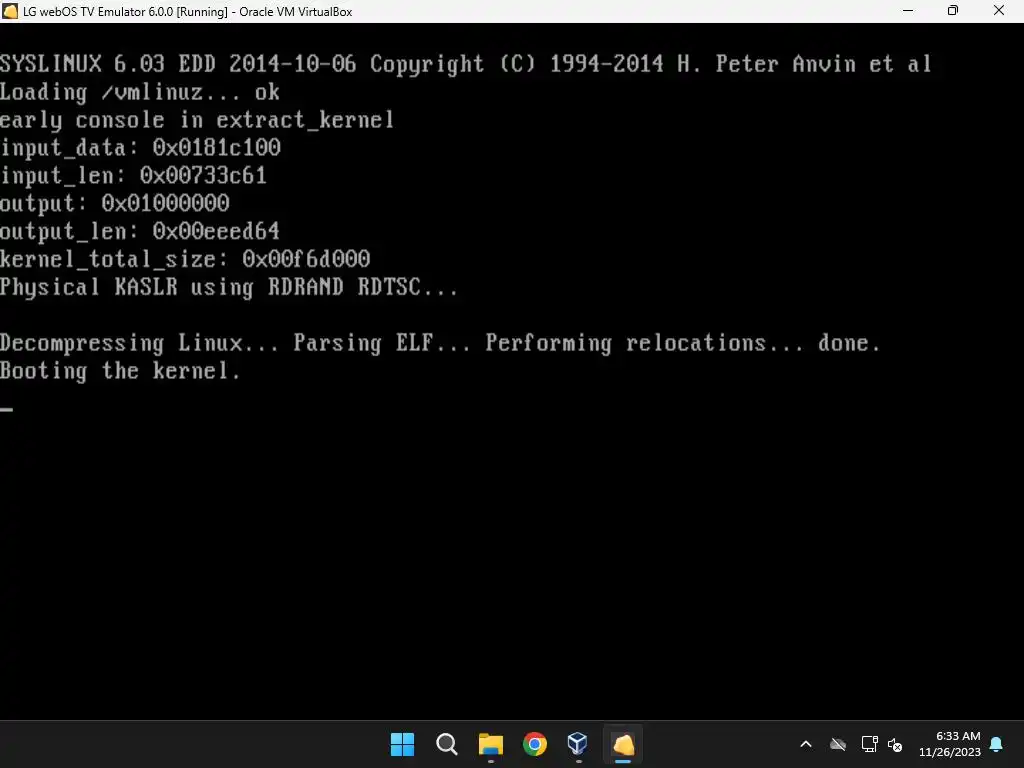Show hidden system tray icons
This screenshot has width=1024, height=768.
tap(806, 744)
